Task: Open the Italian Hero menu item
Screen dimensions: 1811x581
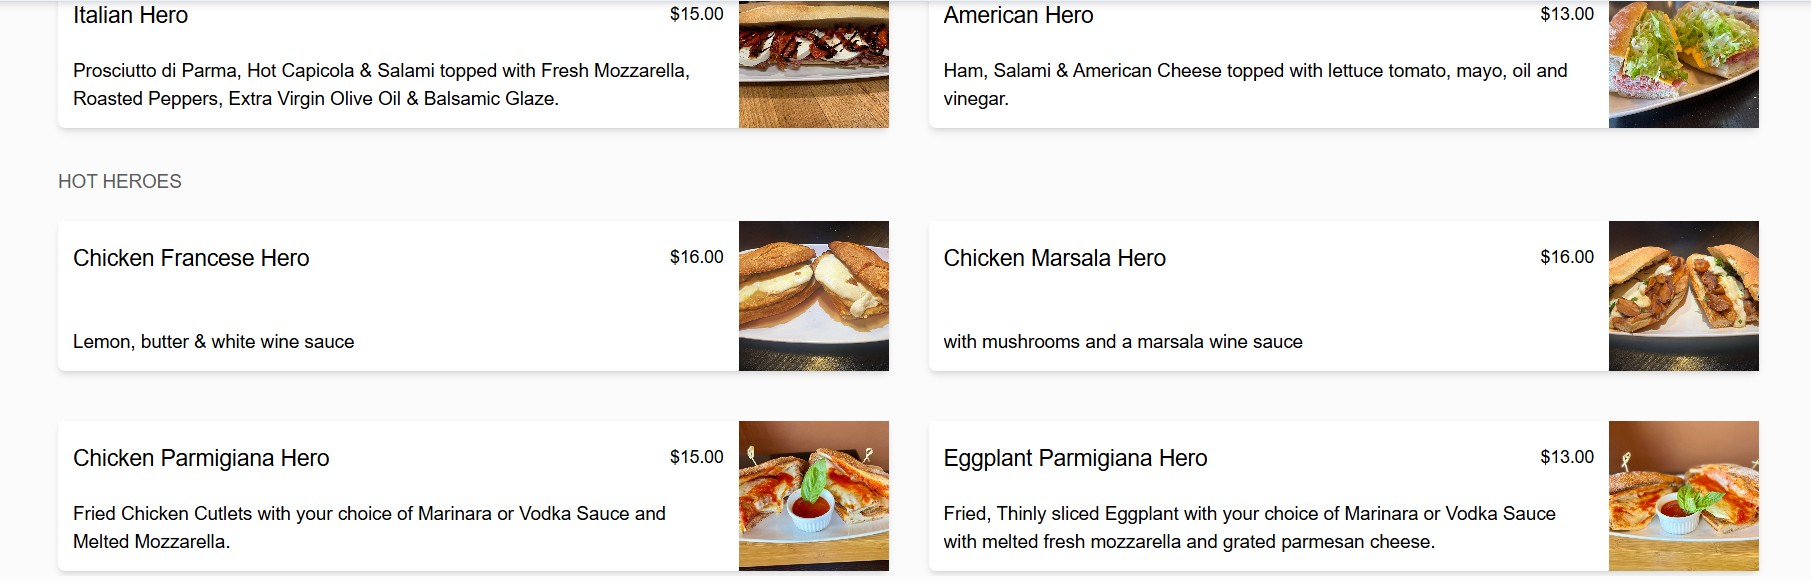Action: [130, 16]
